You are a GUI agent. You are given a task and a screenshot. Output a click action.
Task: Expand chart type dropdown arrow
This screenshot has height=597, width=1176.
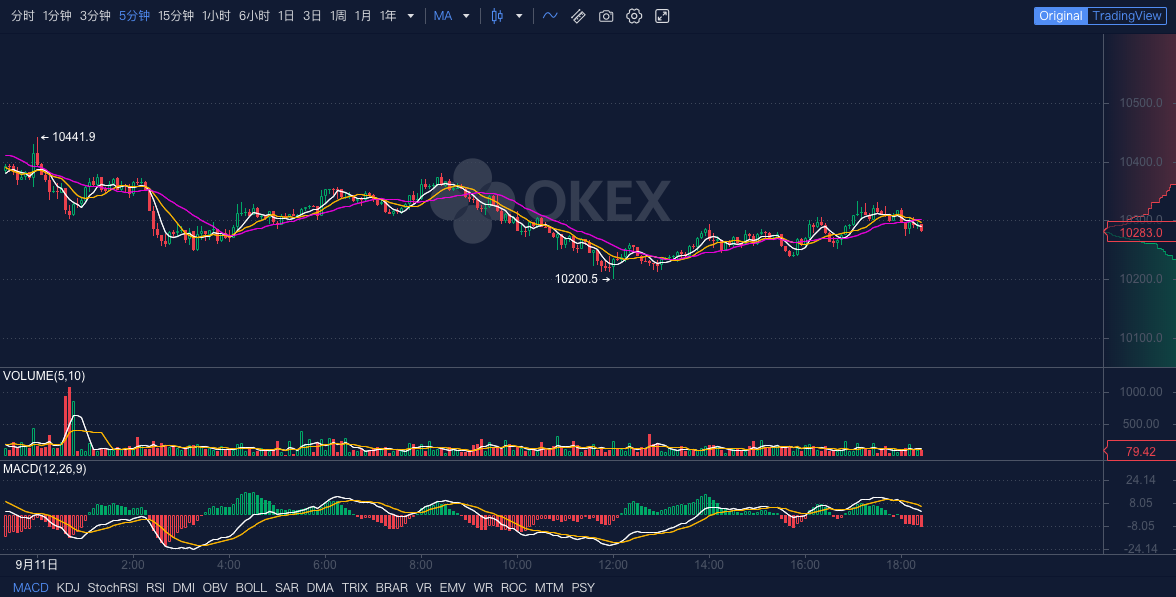pyautogui.click(x=519, y=16)
